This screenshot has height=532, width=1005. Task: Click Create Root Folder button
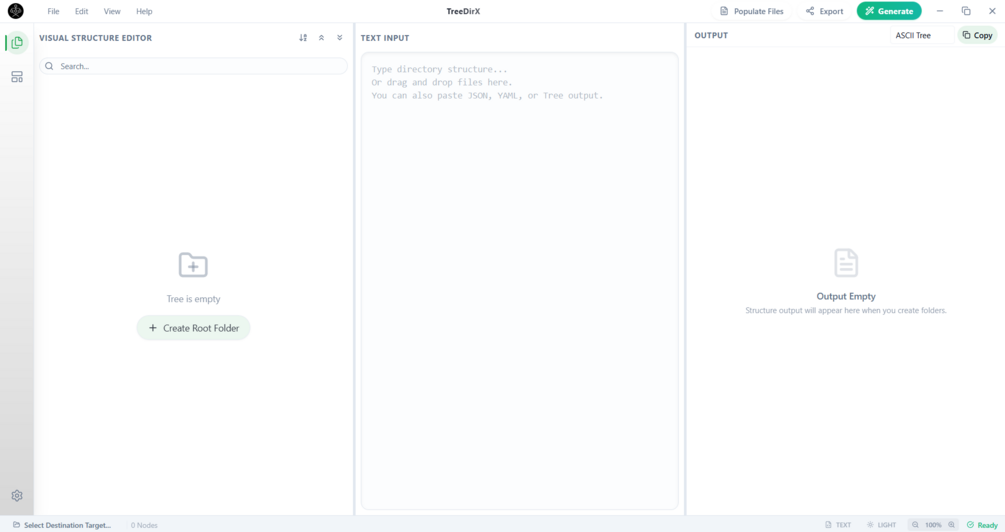[193, 328]
